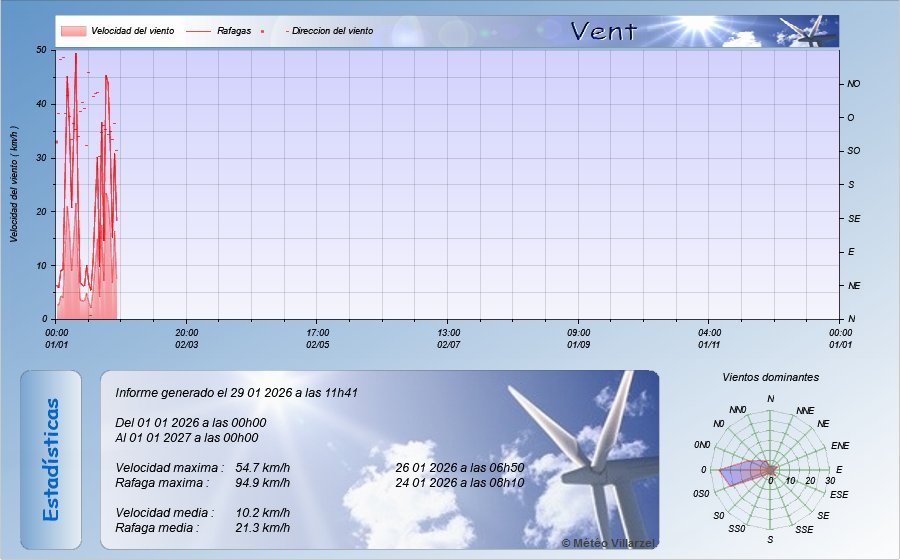
Task: Click the Vientos dominantes wind rose center
Action: click(x=769, y=470)
